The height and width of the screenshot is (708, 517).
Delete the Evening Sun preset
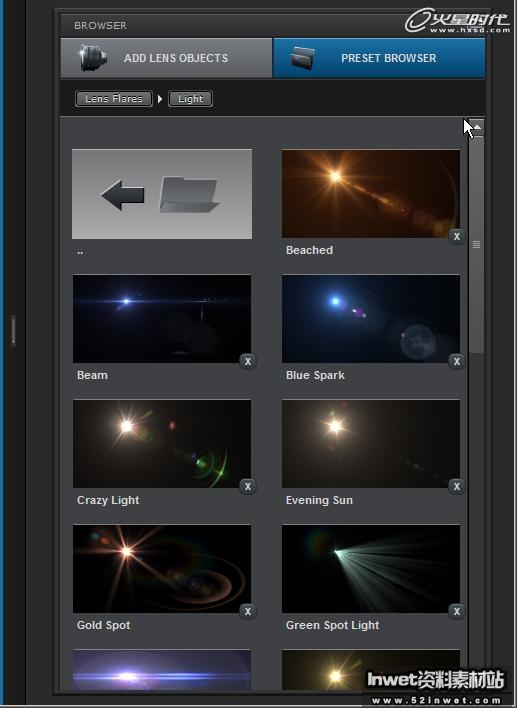coord(457,486)
